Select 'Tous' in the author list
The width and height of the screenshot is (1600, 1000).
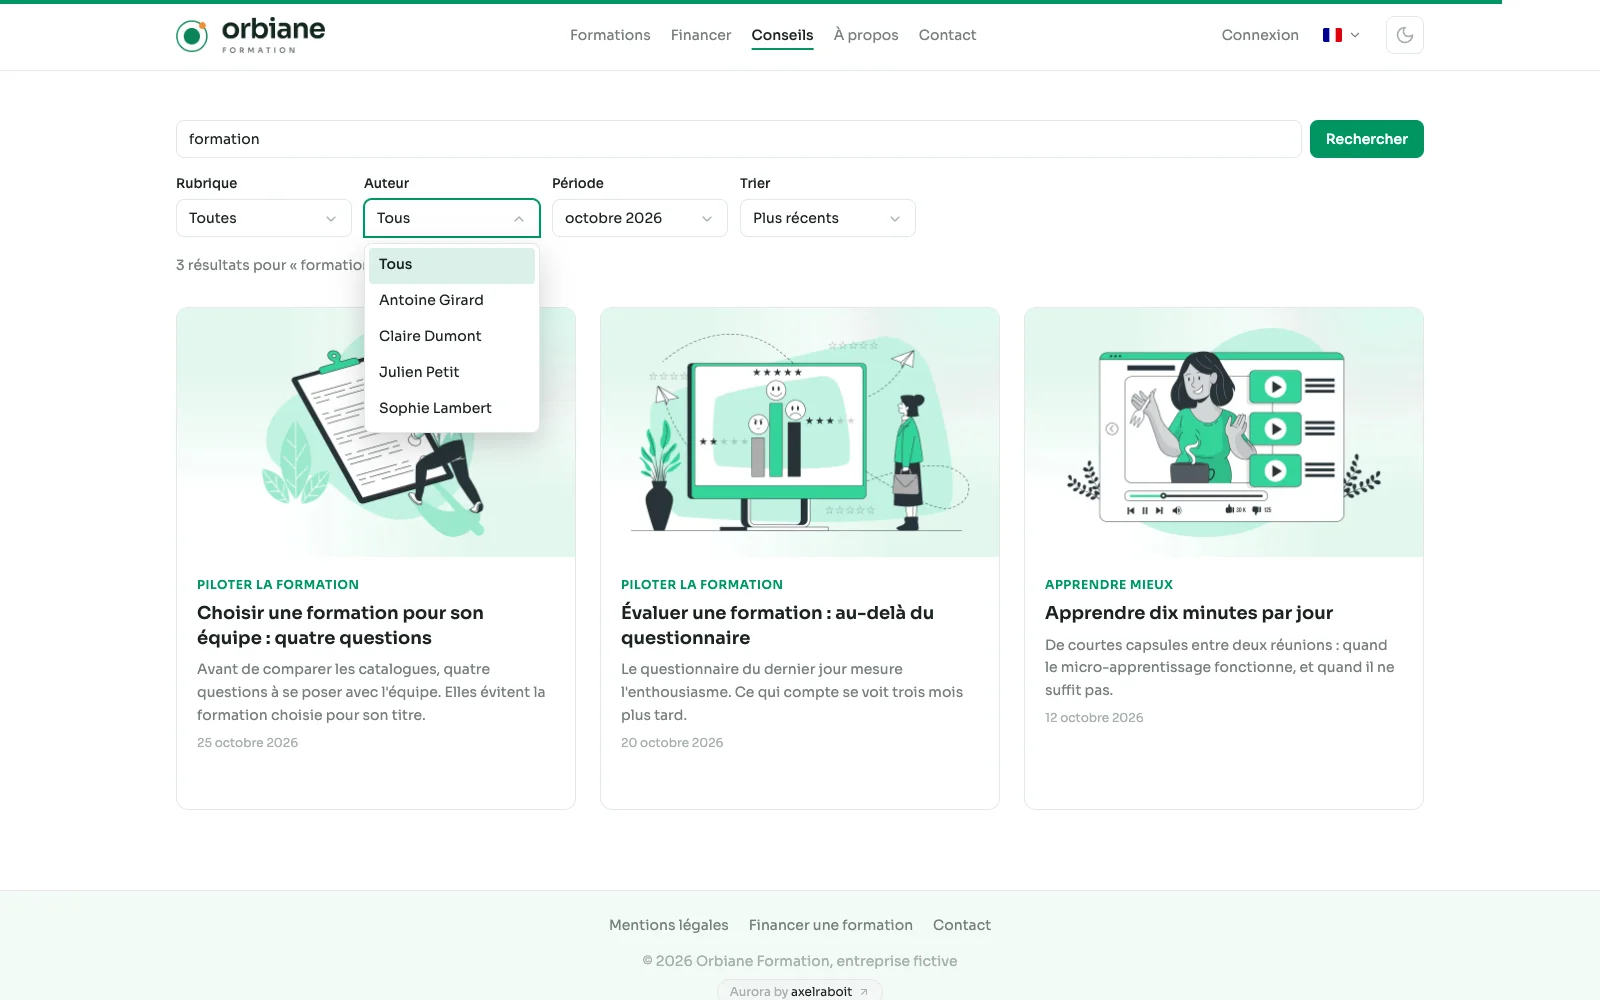click(451, 264)
